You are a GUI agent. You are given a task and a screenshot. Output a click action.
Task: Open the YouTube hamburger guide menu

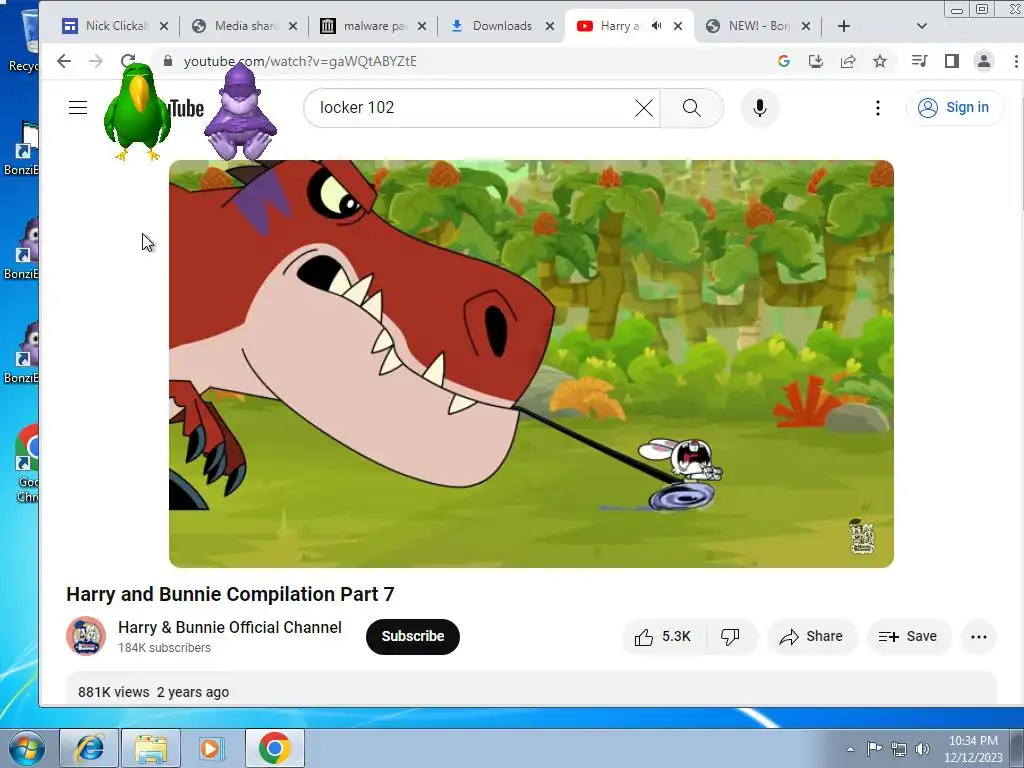tap(78, 108)
